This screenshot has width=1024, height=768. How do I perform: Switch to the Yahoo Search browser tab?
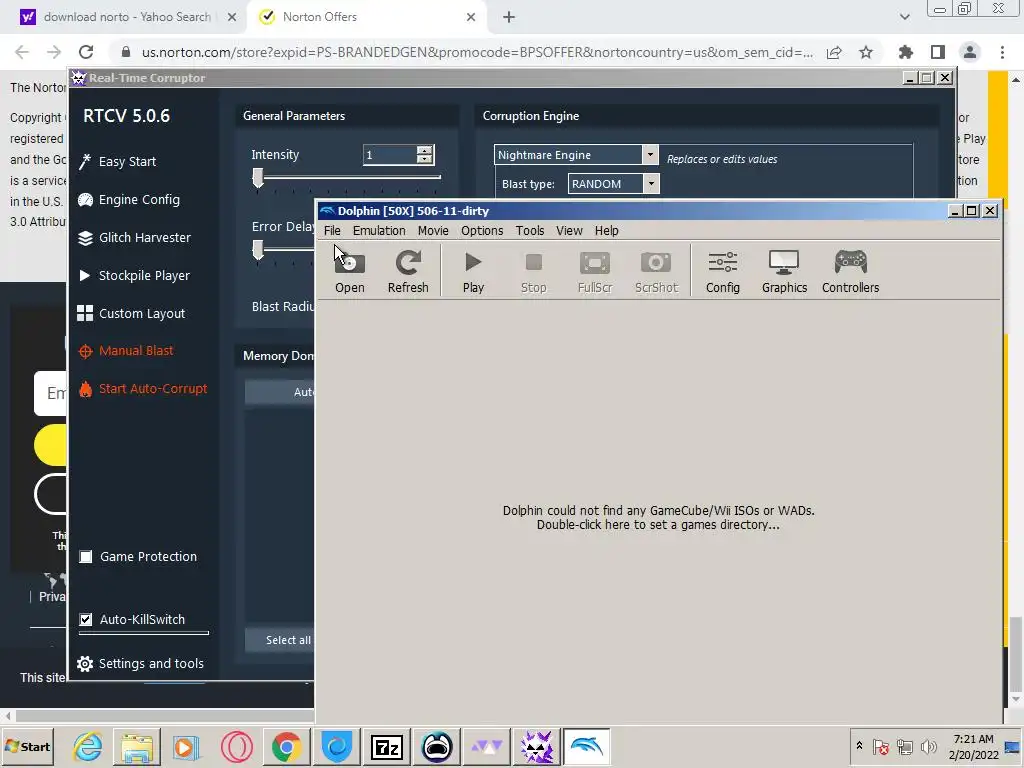127,17
